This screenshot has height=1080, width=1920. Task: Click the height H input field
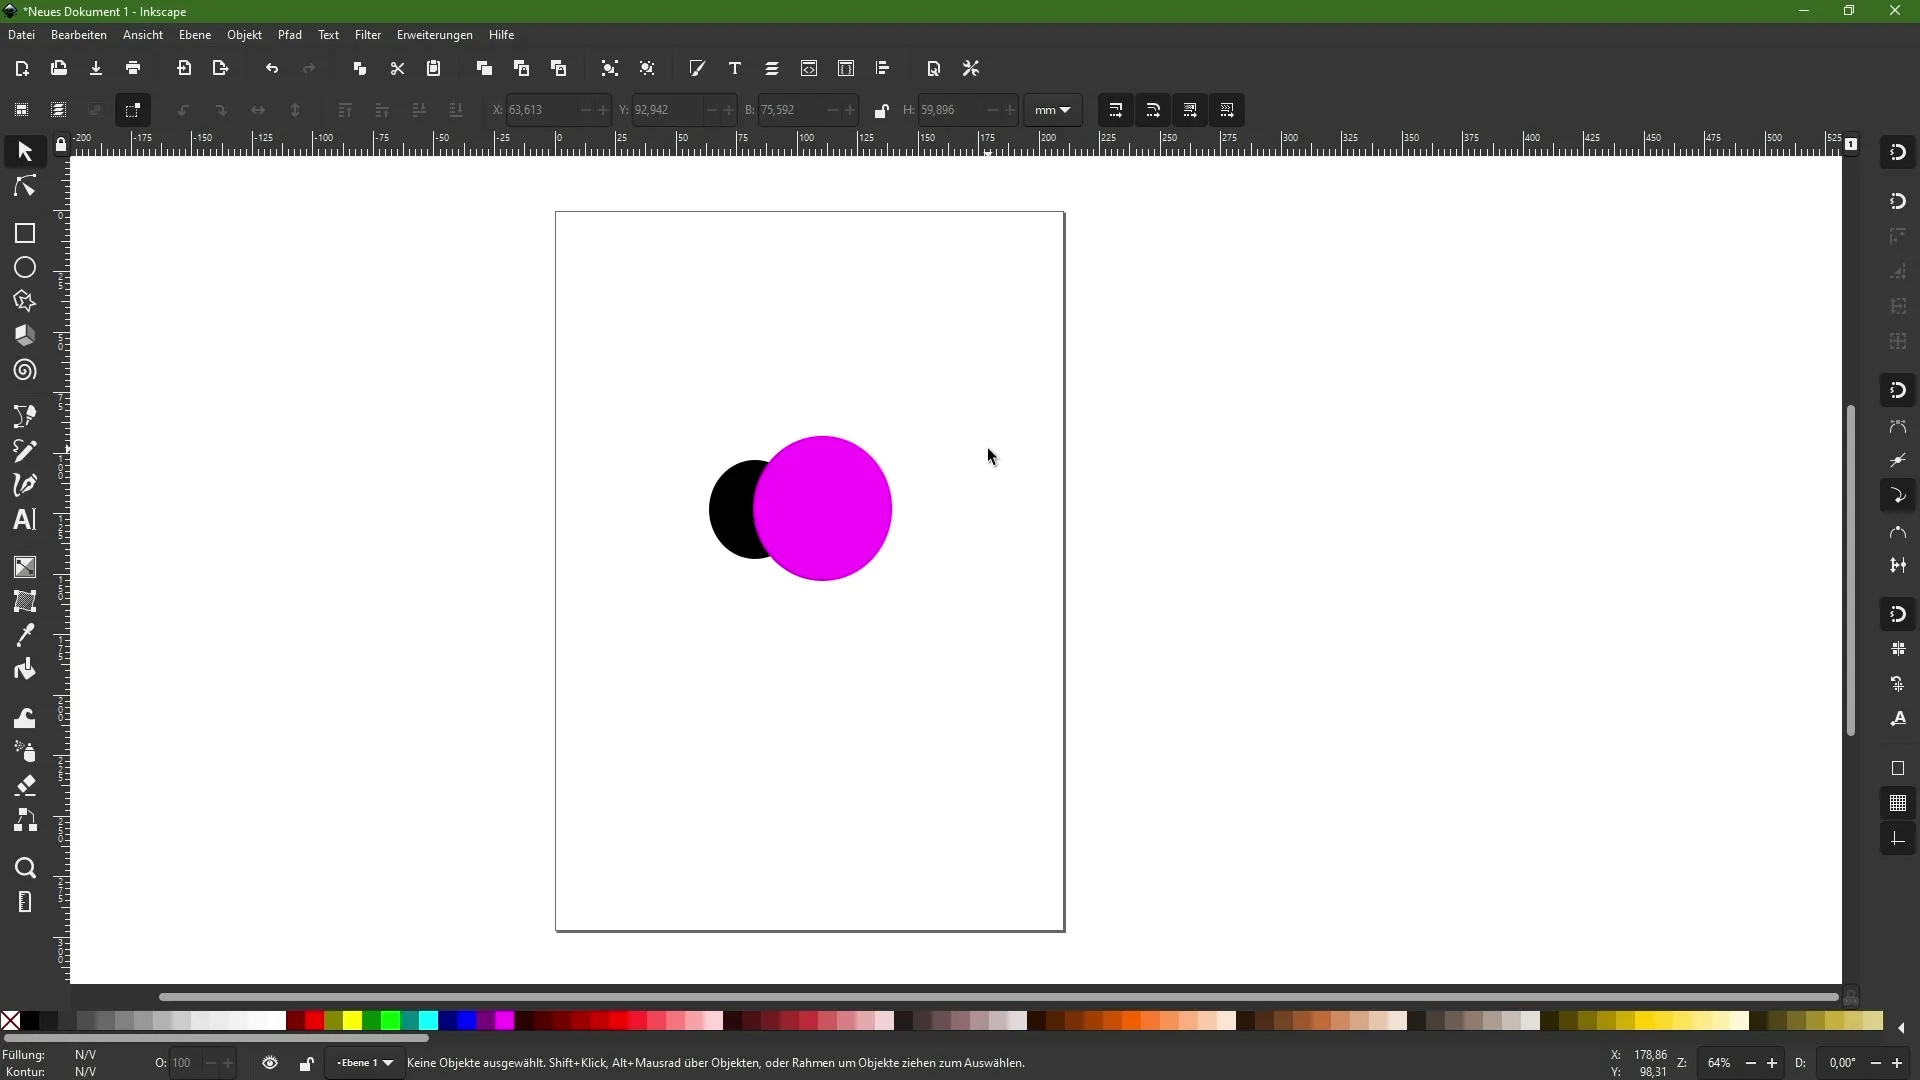[950, 110]
